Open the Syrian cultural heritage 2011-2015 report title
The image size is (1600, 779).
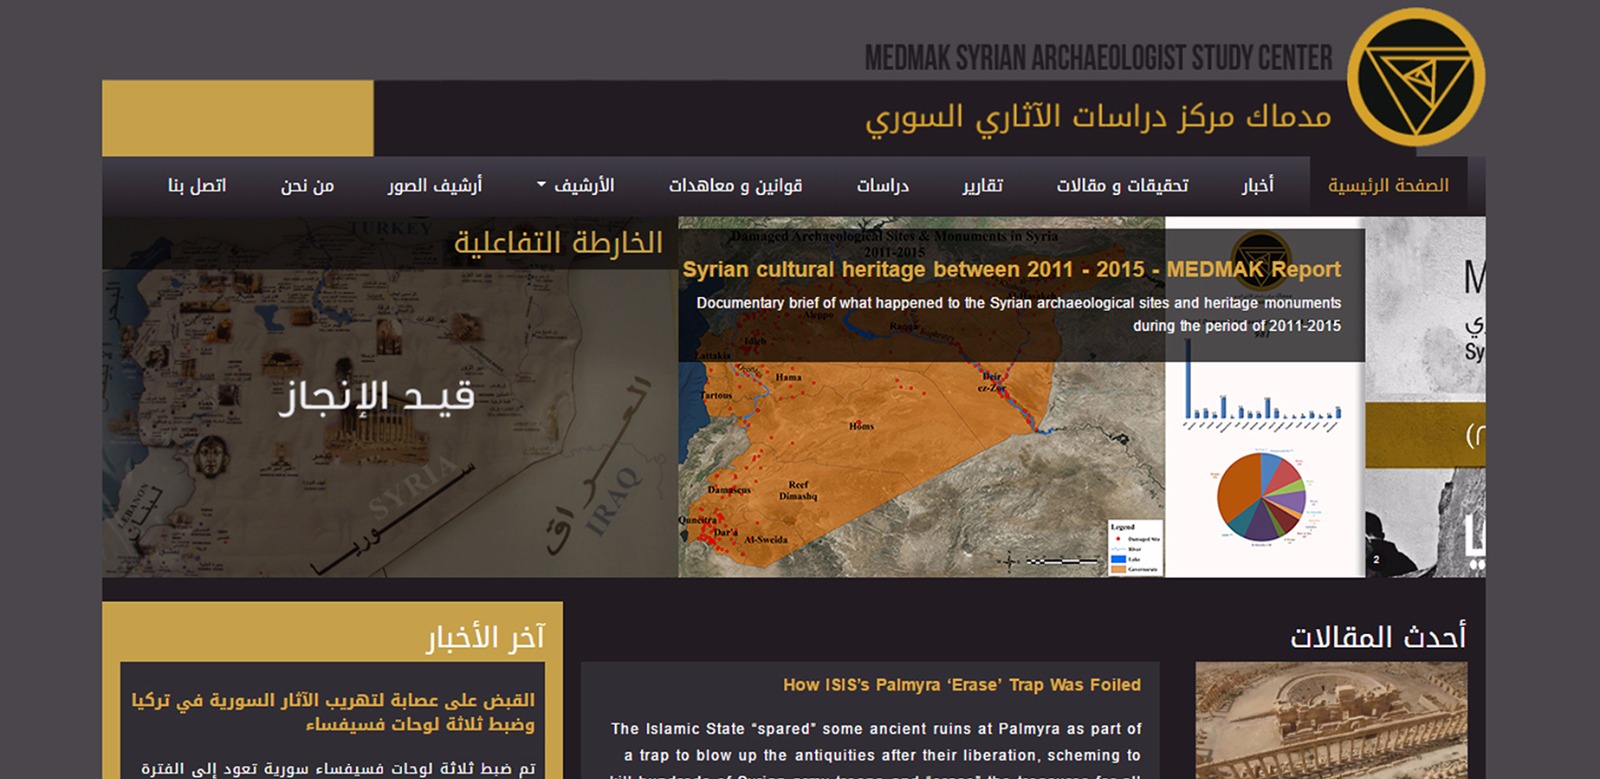coord(1011,269)
